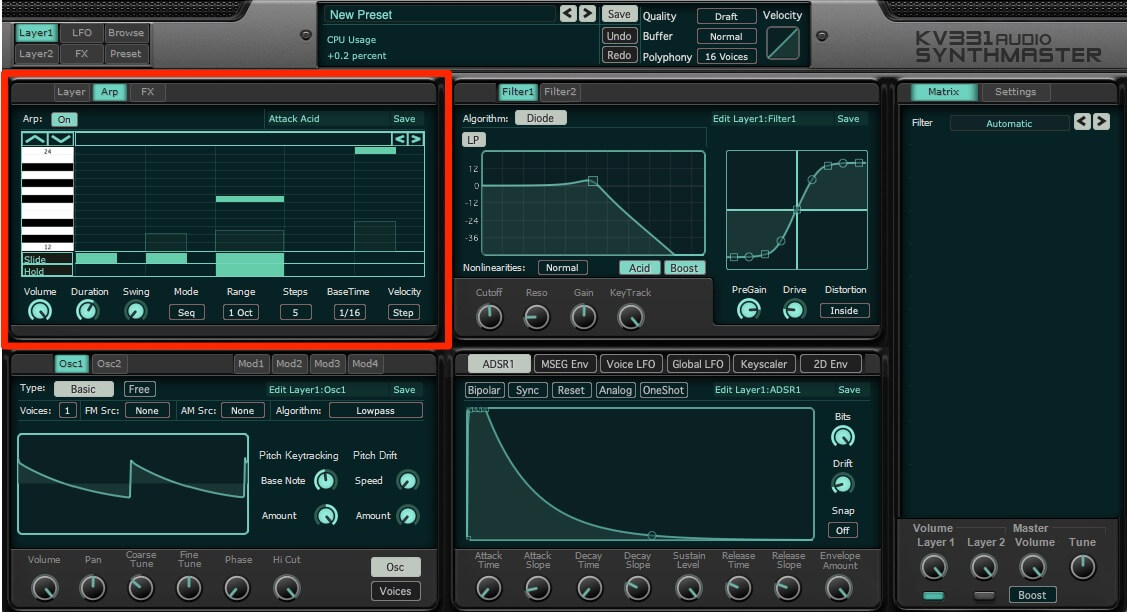Adjust the Sustain Level knob
This screenshot has width=1127, height=612.
point(689,588)
